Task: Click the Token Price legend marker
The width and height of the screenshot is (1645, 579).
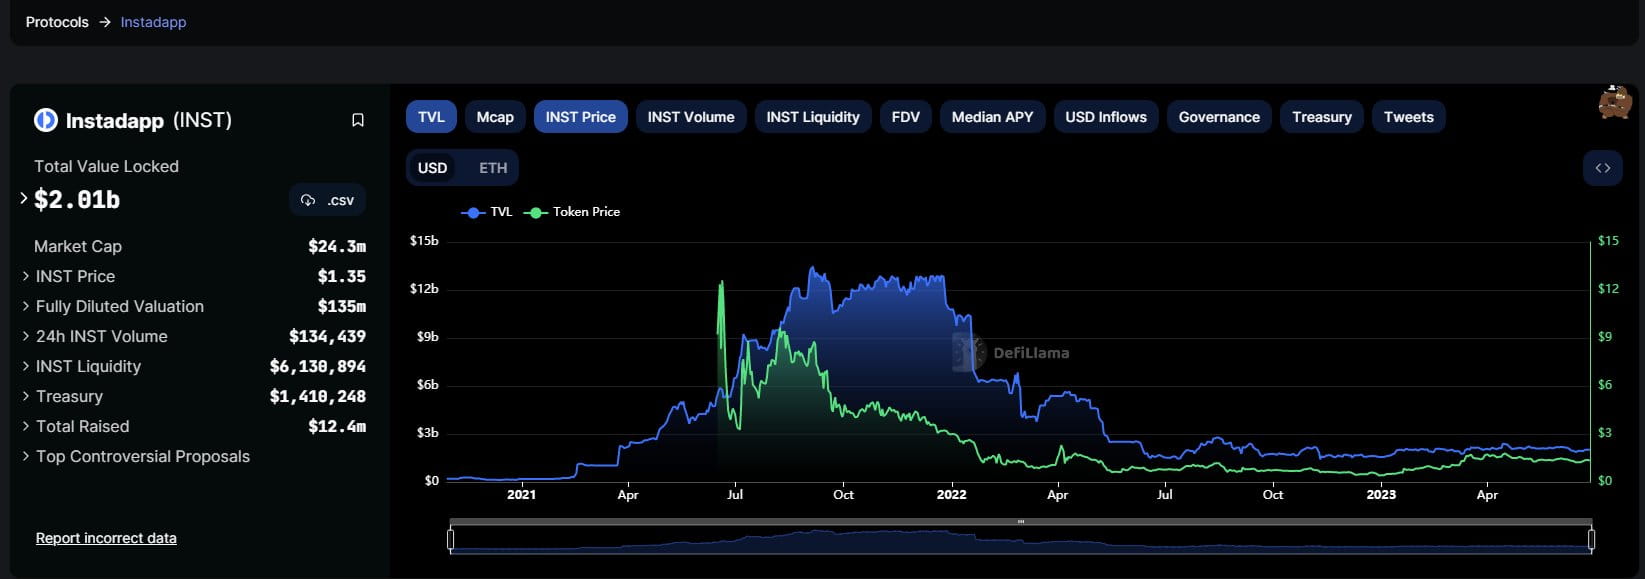Action: coord(536,212)
